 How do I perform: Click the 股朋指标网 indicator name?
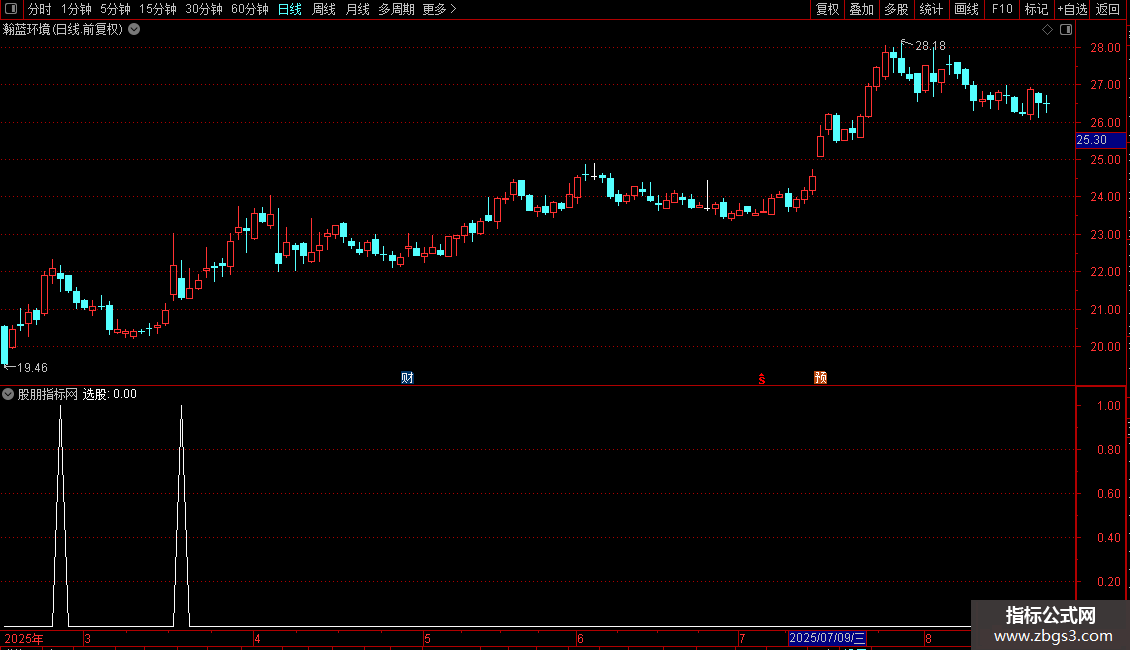click(48, 394)
